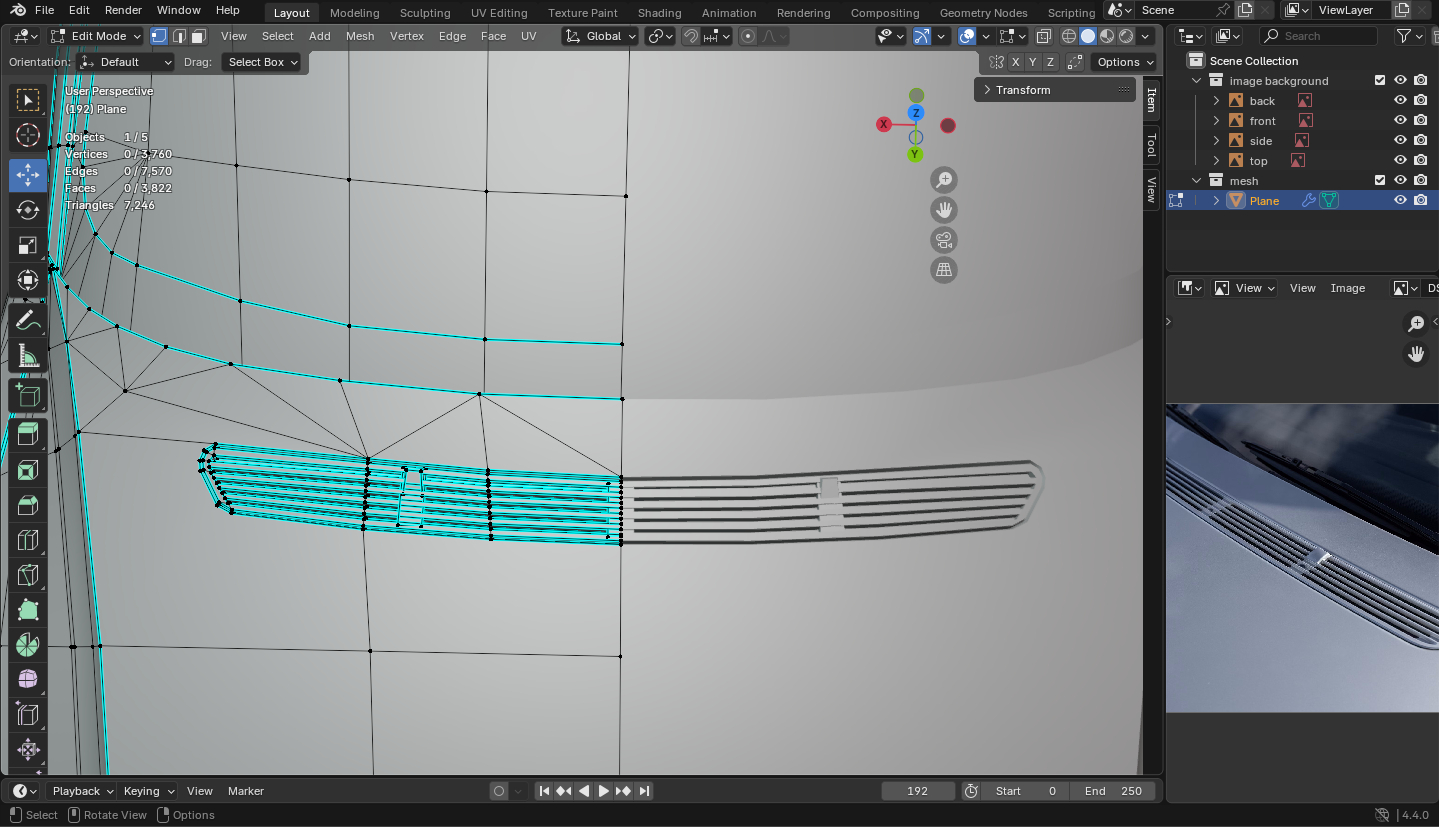Select the Cursor tool in the toolbar
The height and width of the screenshot is (827, 1439).
[x=28, y=135]
